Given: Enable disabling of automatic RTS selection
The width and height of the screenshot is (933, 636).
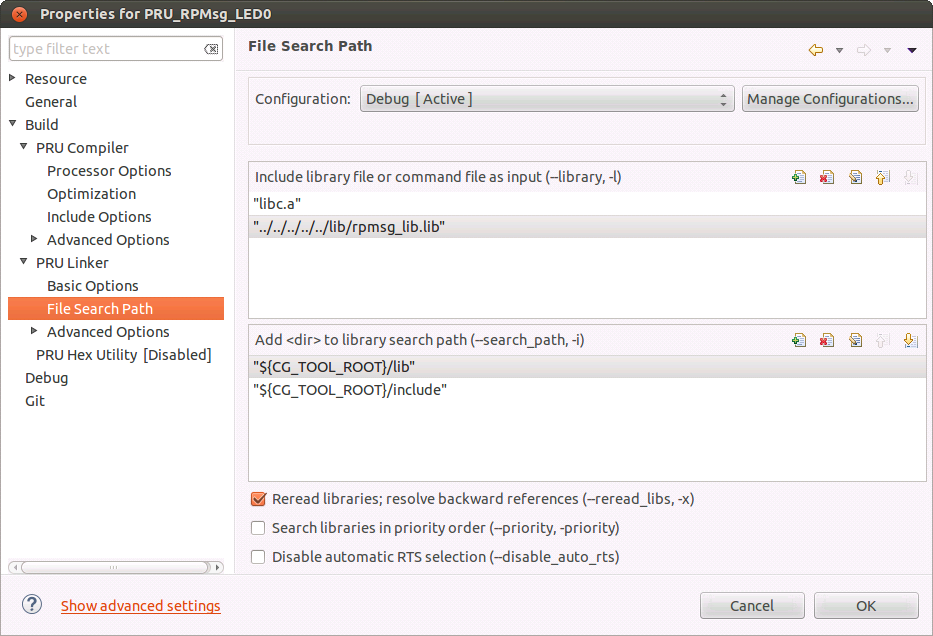Looking at the screenshot, I should coord(258,557).
